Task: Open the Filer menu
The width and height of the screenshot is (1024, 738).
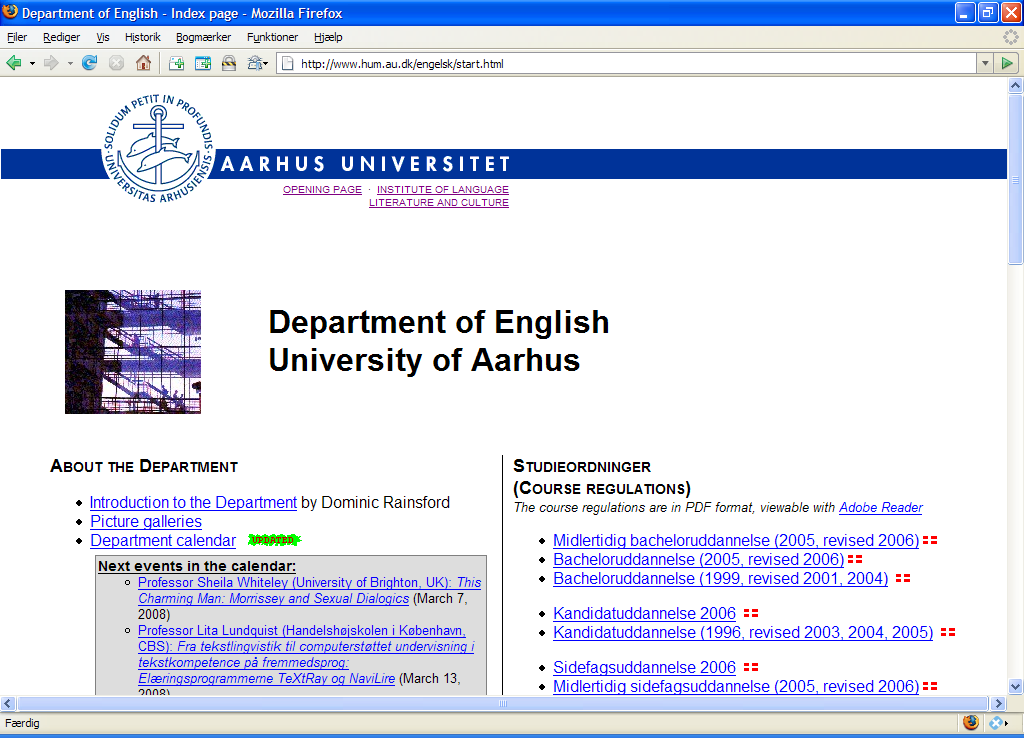Action: [x=16, y=37]
